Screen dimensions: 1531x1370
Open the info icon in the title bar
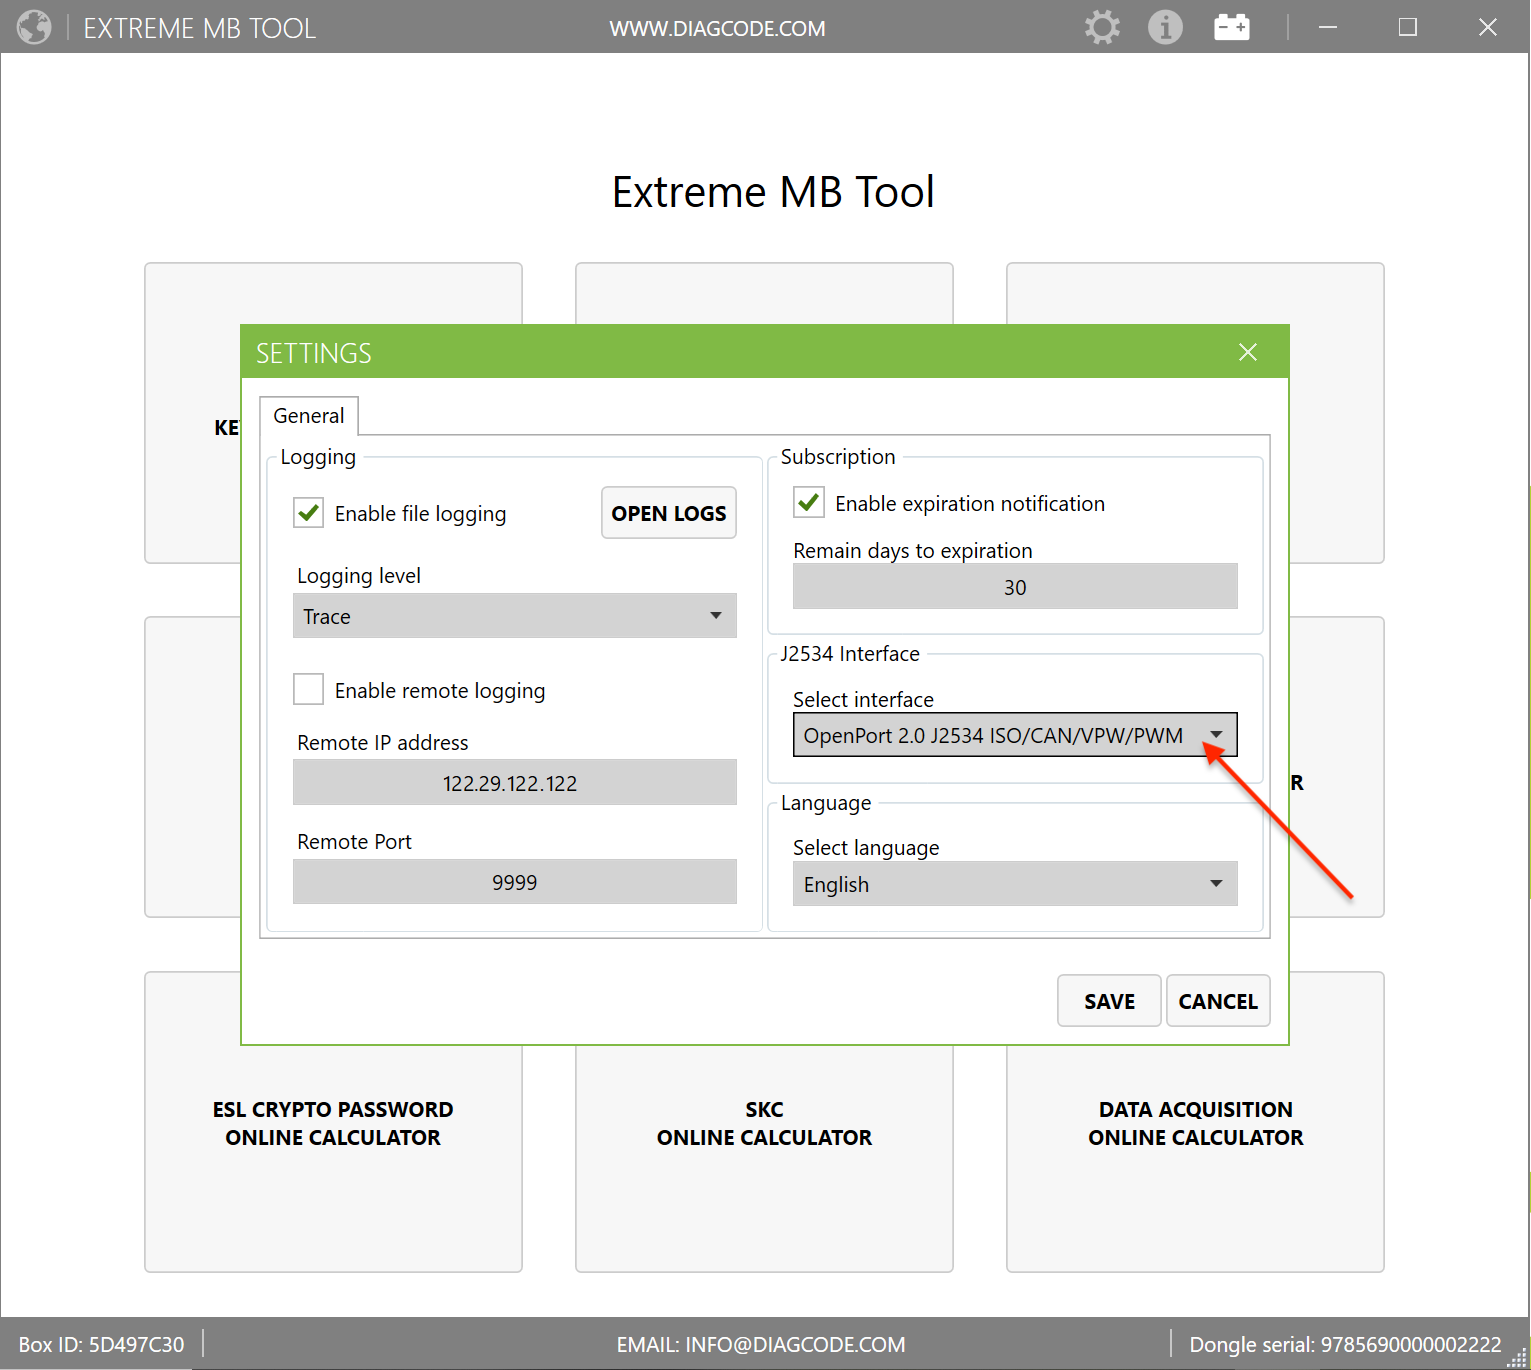click(1165, 27)
